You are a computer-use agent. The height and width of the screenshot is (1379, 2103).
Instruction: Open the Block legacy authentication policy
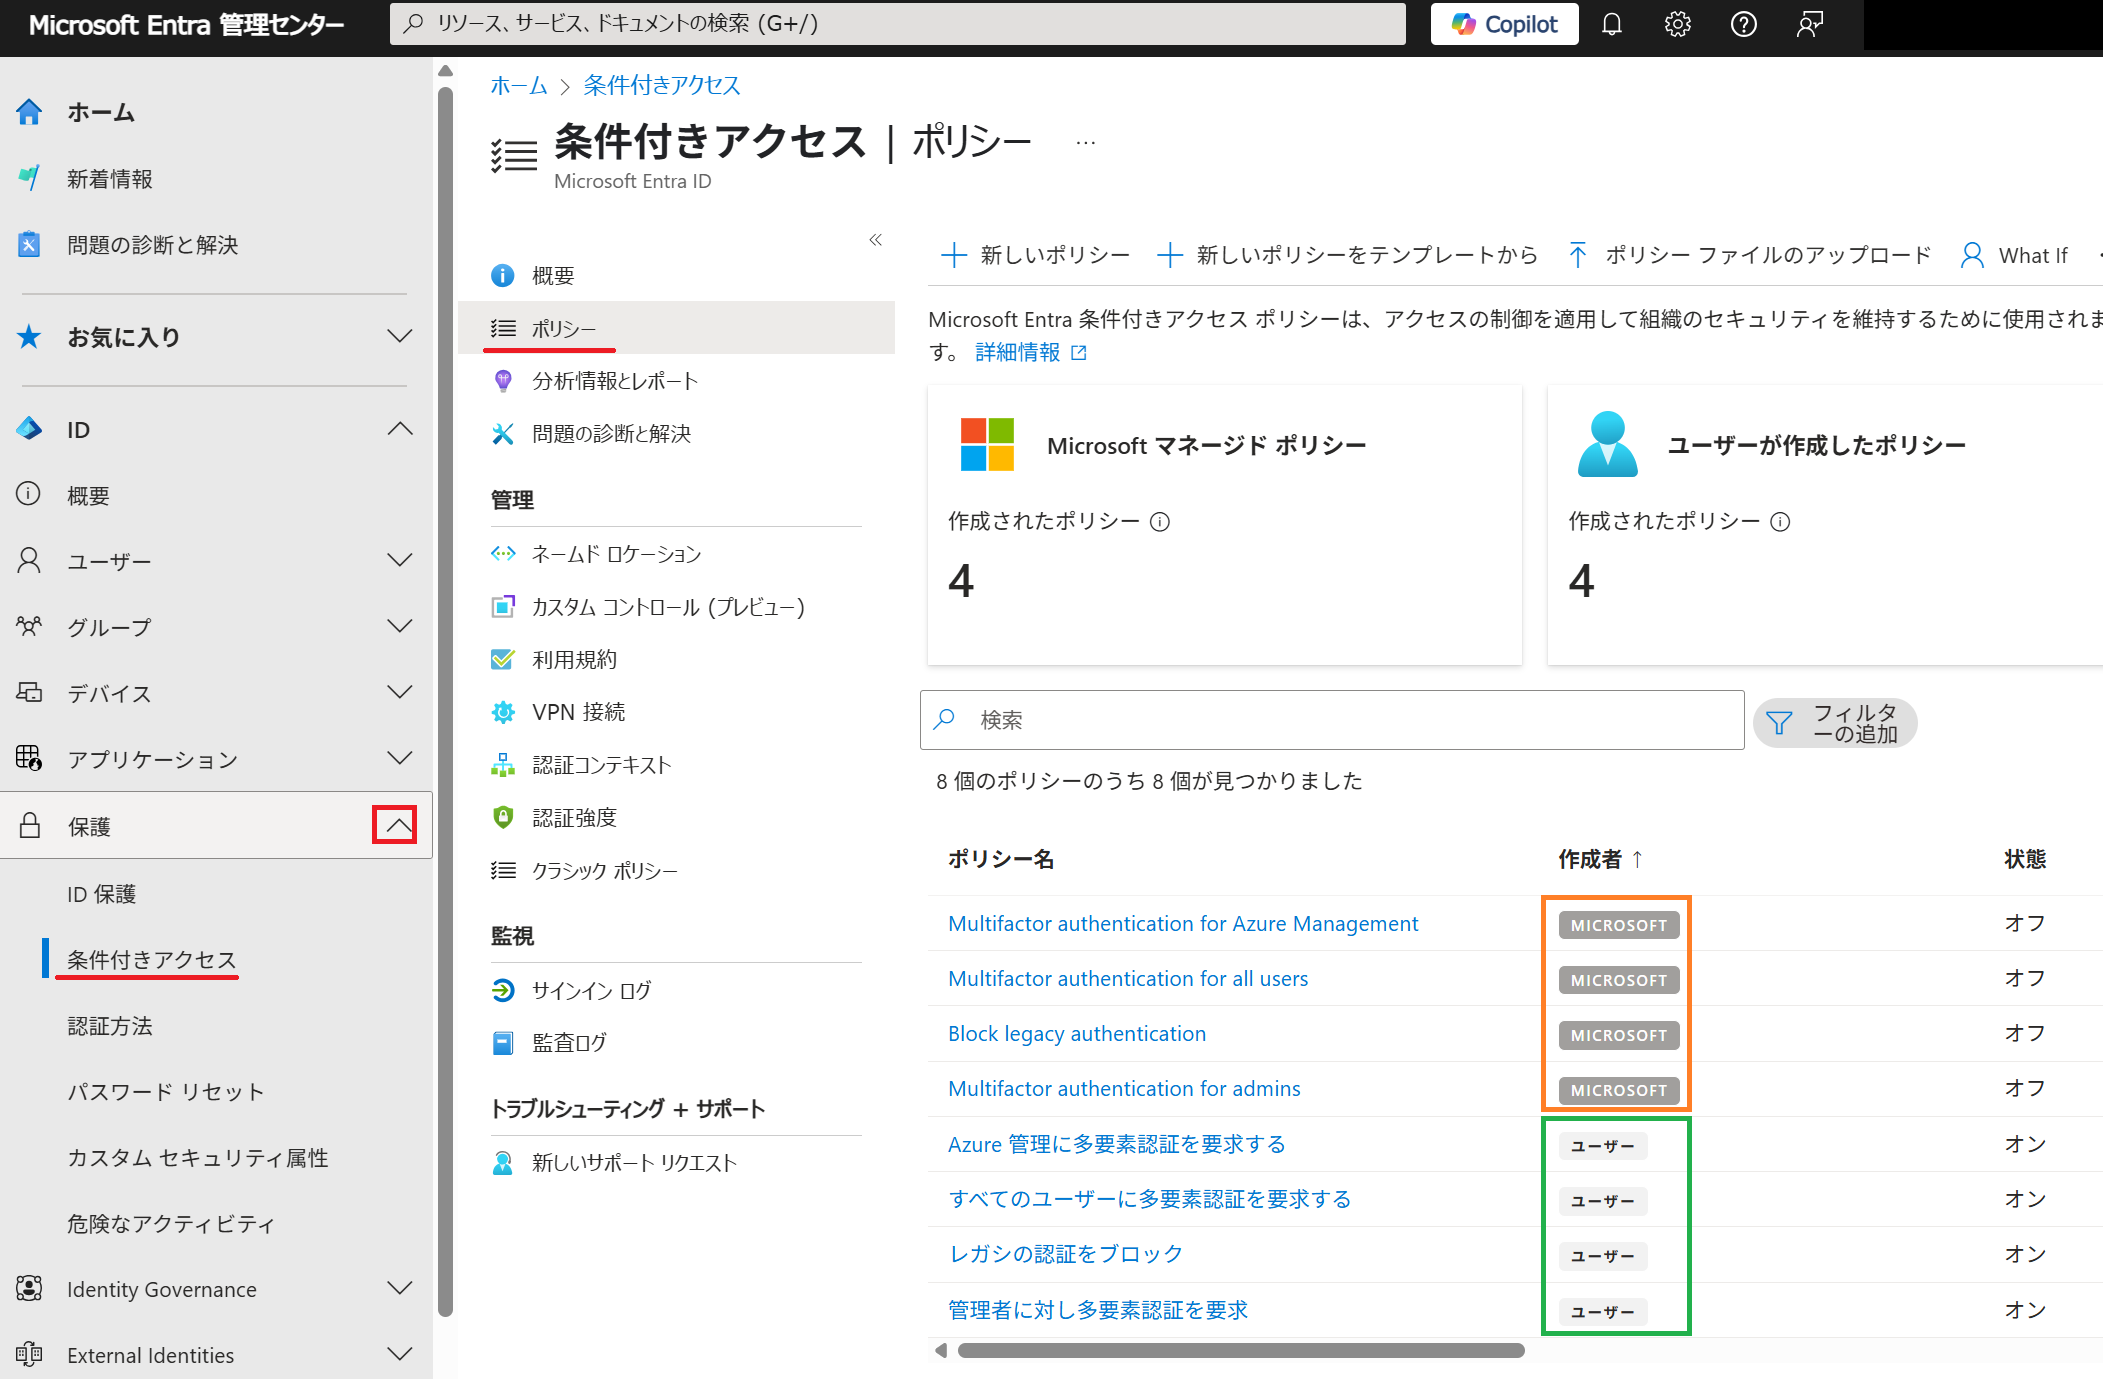(1076, 1034)
